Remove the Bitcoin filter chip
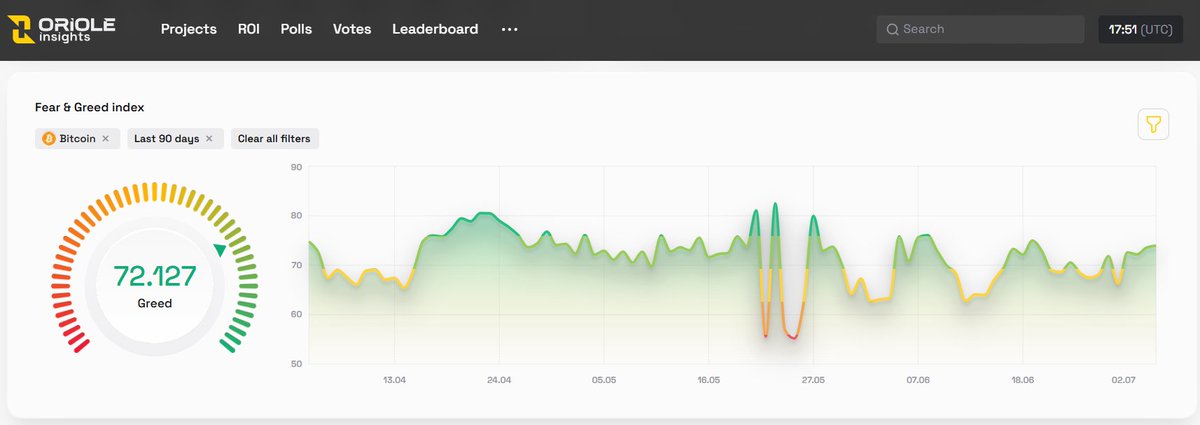Screen dimensions: 1200x425 point(105,139)
